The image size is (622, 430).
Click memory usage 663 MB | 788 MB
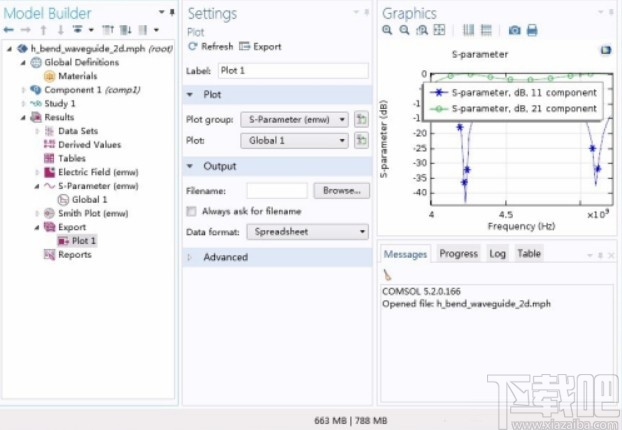coord(350,420)
